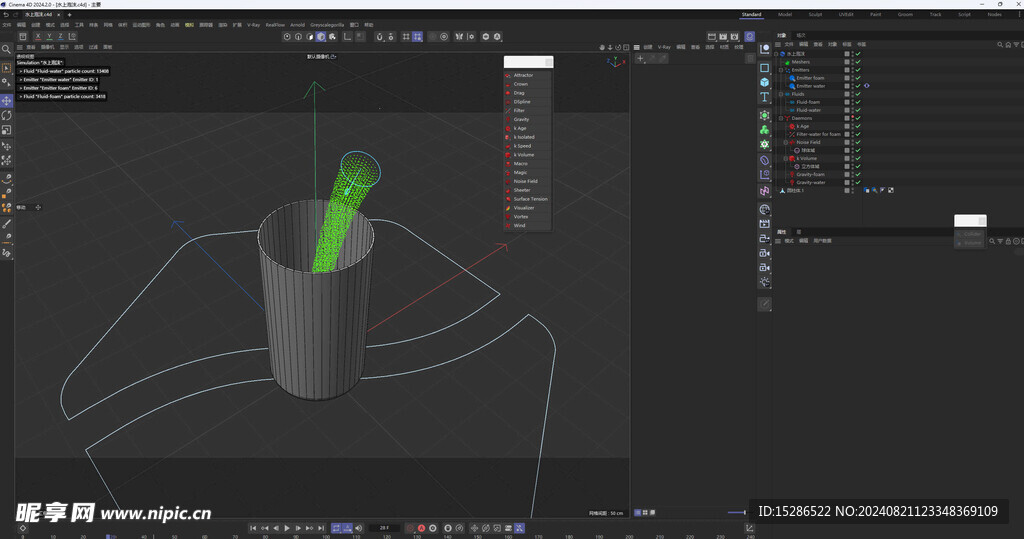Collapse the Emitters group
Screen dimensions: 1024x539
click(x=781, y=70)
